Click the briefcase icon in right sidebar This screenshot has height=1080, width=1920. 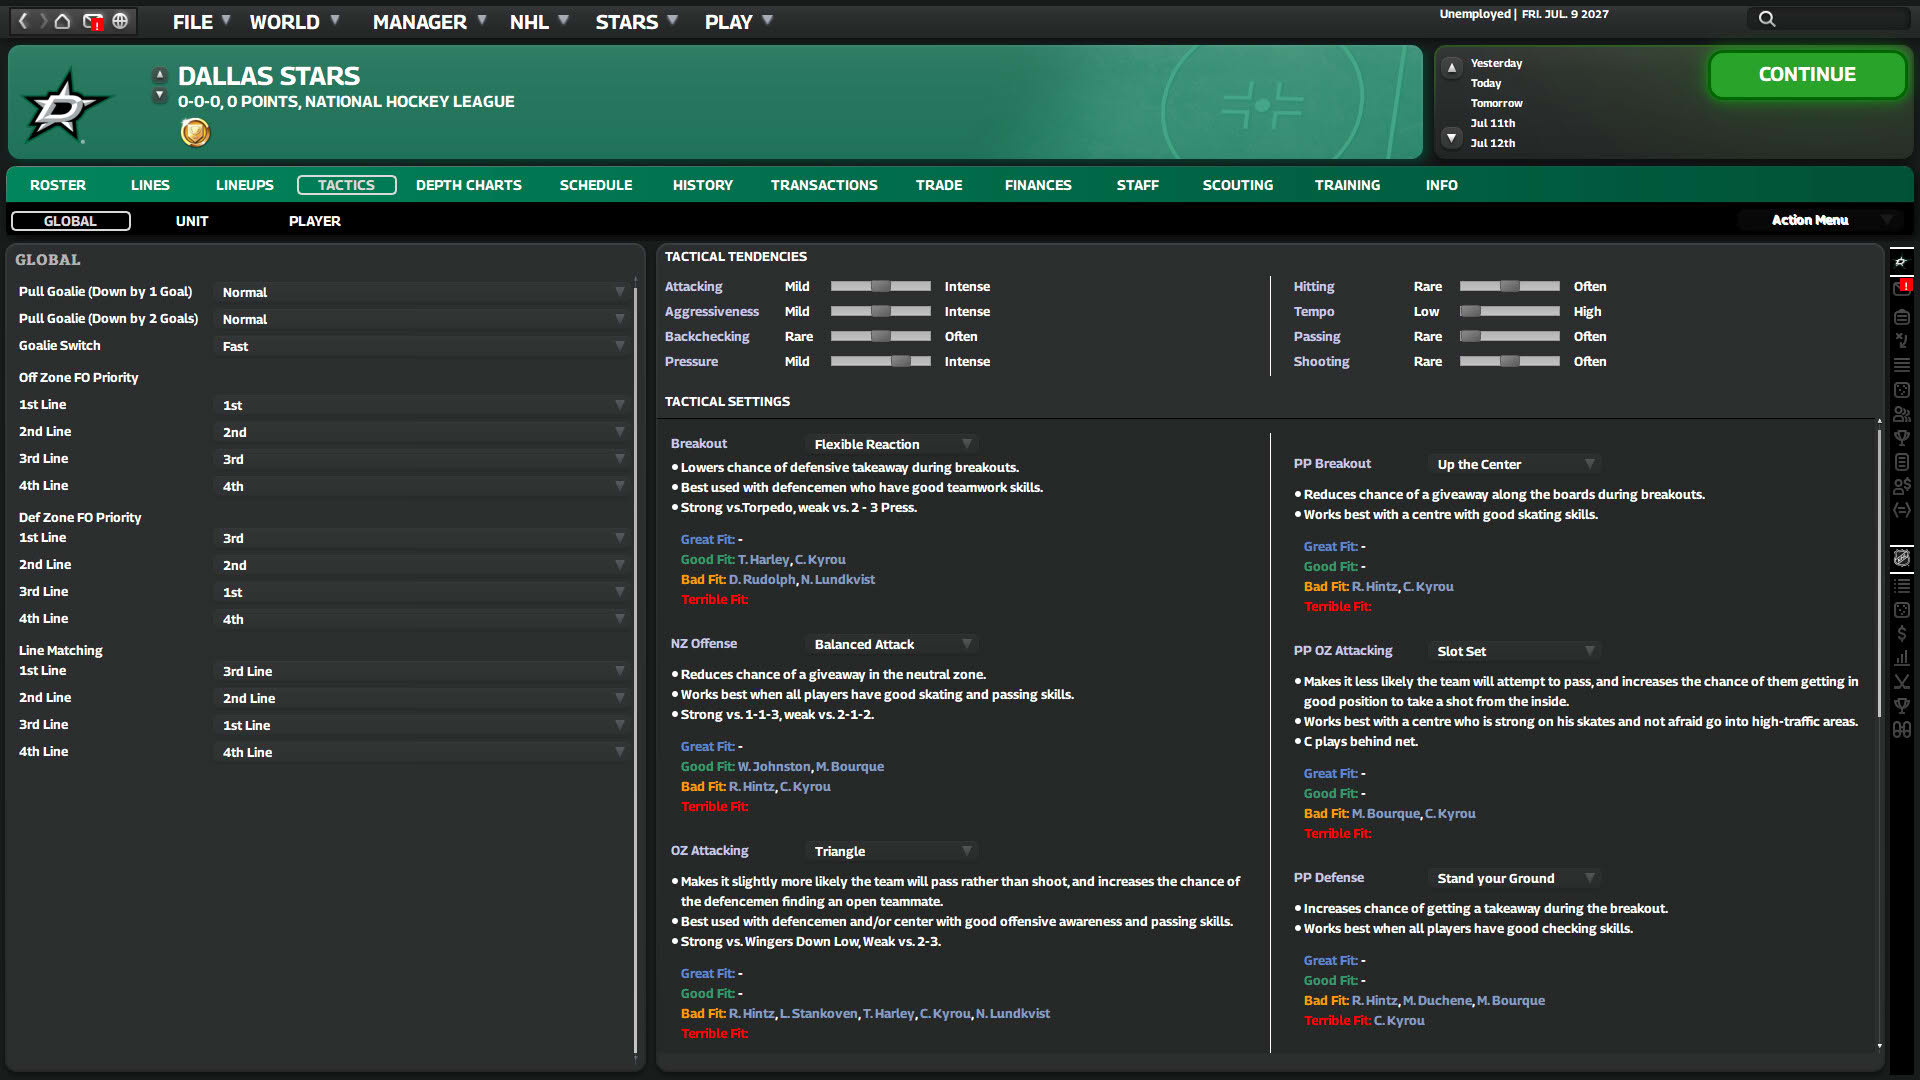pos(1901,317)
